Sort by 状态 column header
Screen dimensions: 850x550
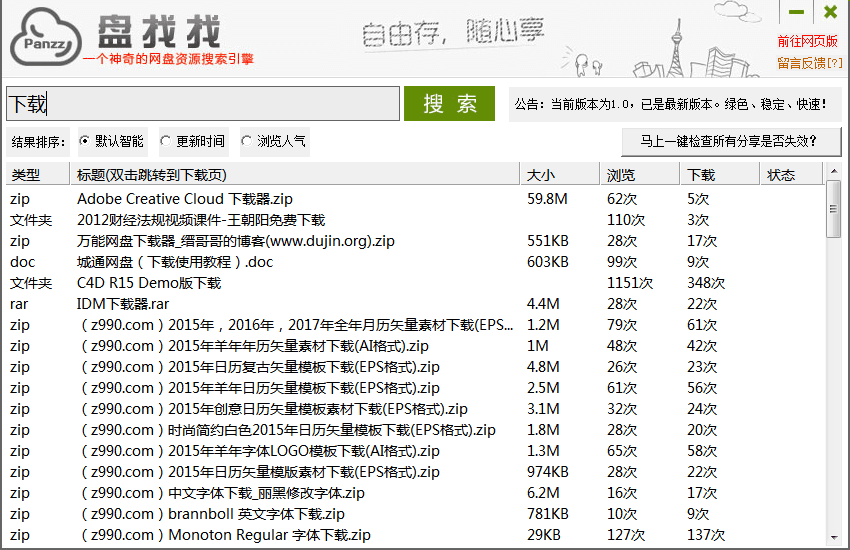791,175
